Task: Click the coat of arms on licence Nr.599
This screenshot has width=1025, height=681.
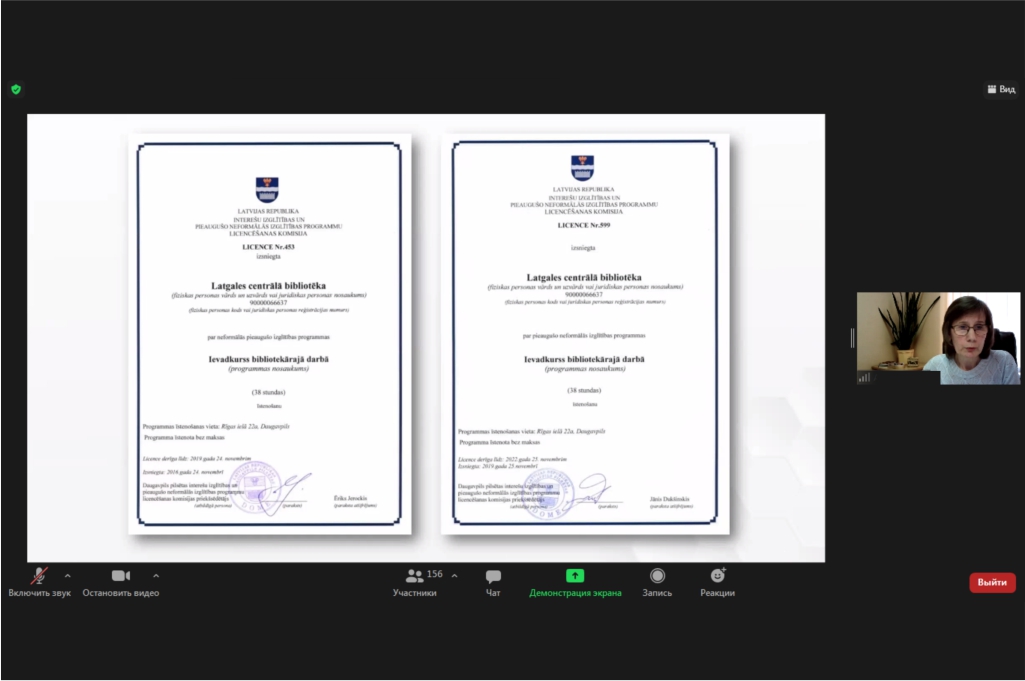Action: [x=582, y=168]
